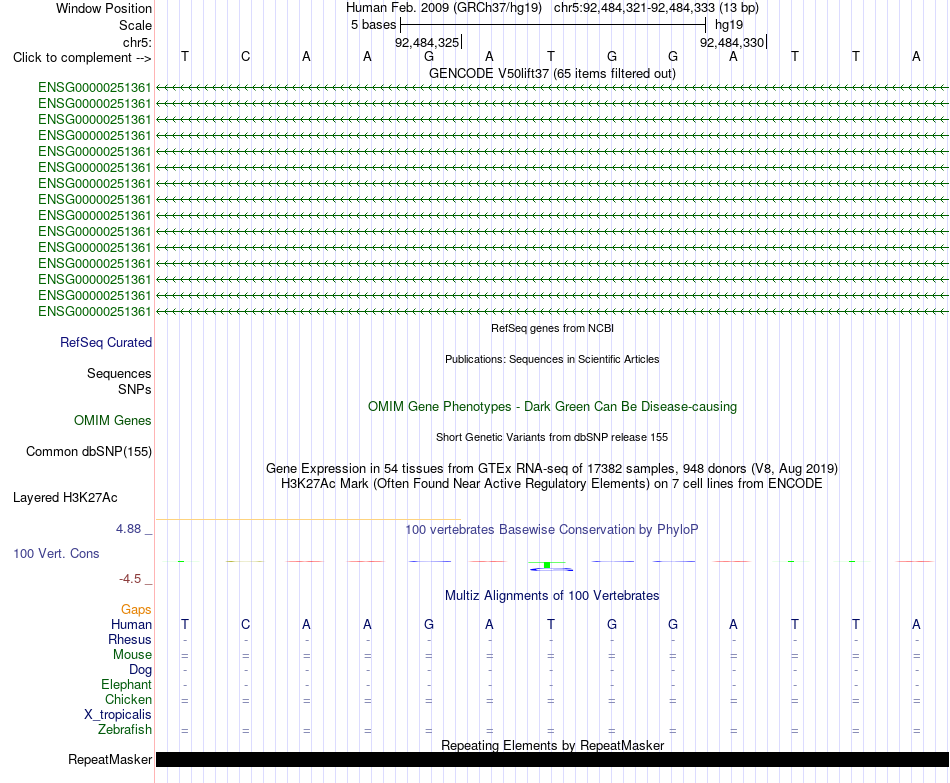
Task: Click the '92,484,330' coordinate marker
Action: (x=732, y=42)
